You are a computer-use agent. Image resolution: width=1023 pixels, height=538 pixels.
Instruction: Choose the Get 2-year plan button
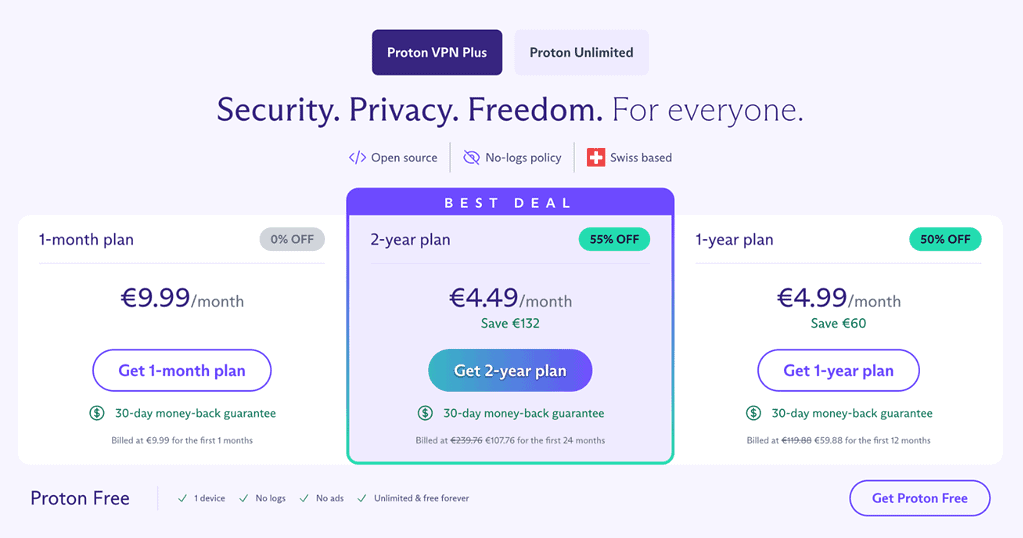pyautogui.click(x=510, y=370)
